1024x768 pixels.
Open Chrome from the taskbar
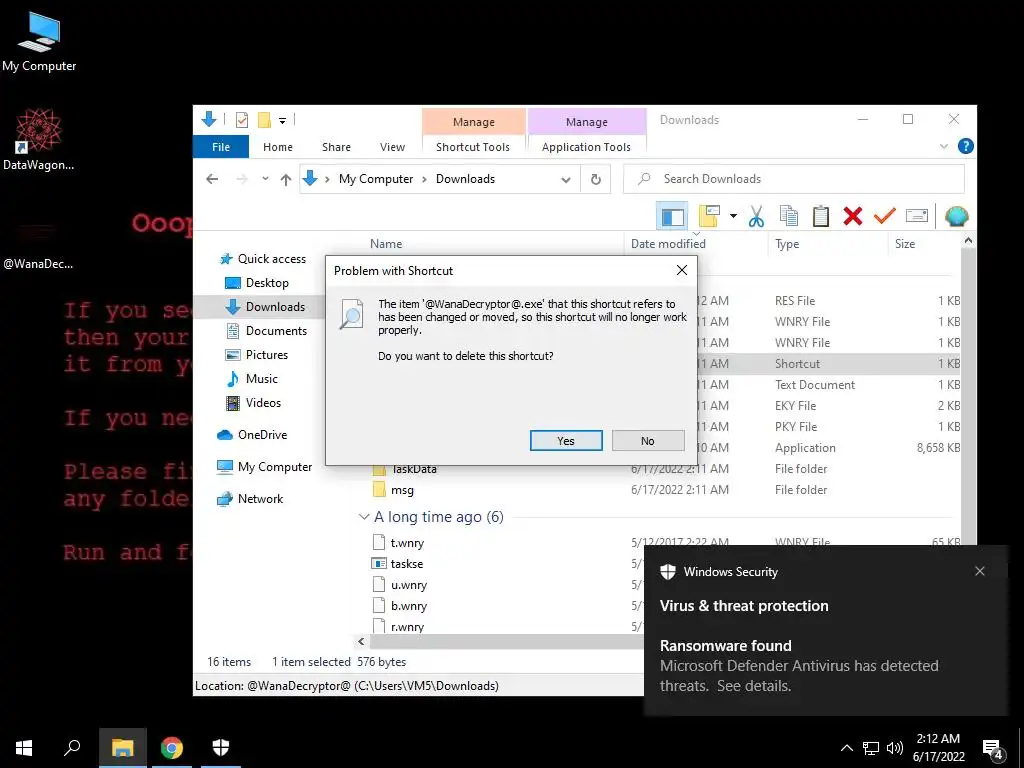[172, 748]
